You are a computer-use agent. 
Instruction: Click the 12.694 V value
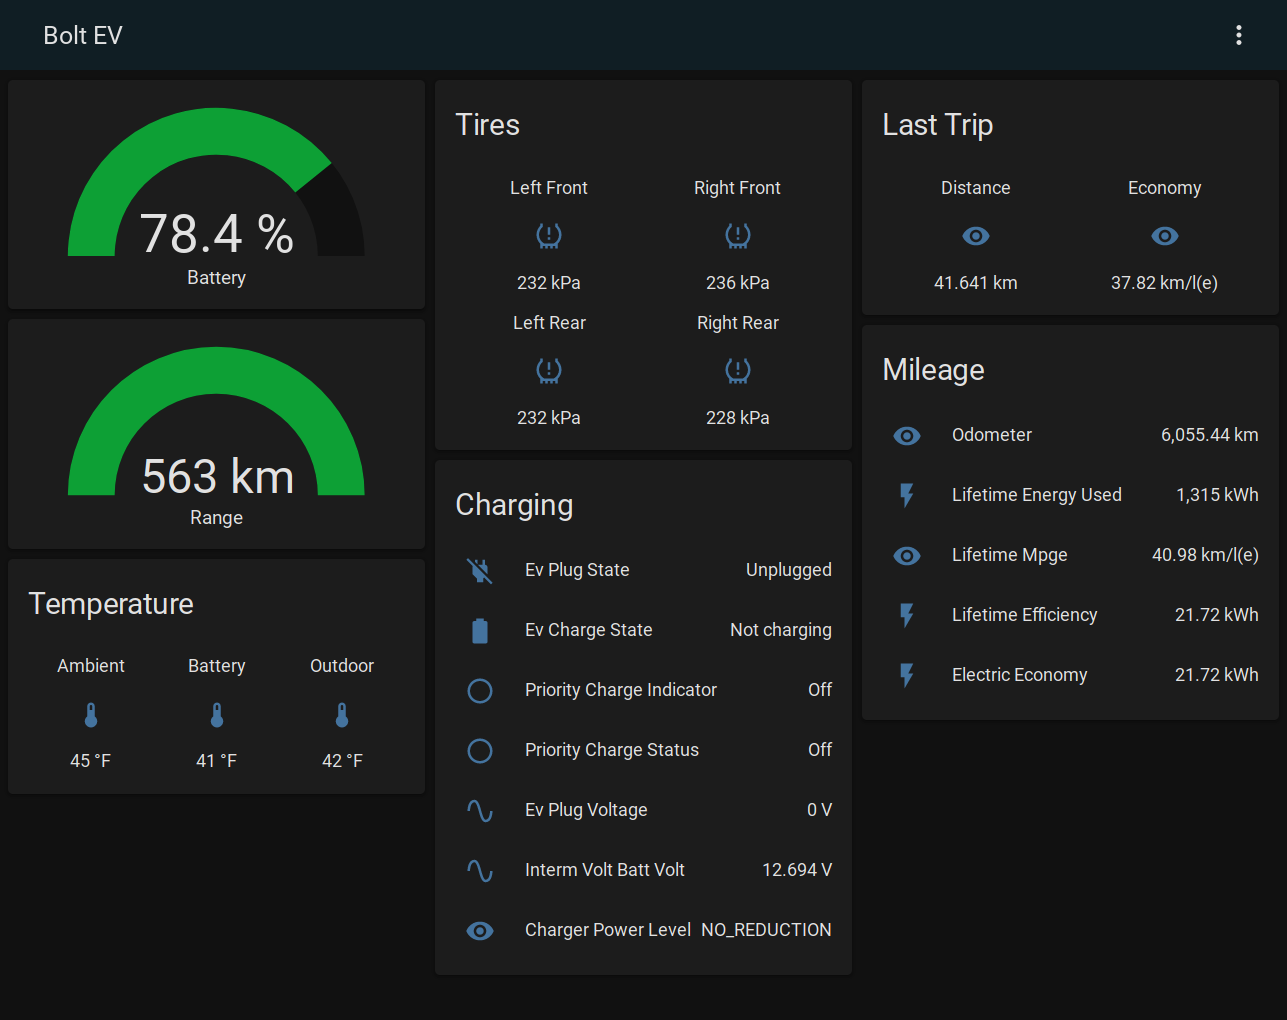click(797, 870)
